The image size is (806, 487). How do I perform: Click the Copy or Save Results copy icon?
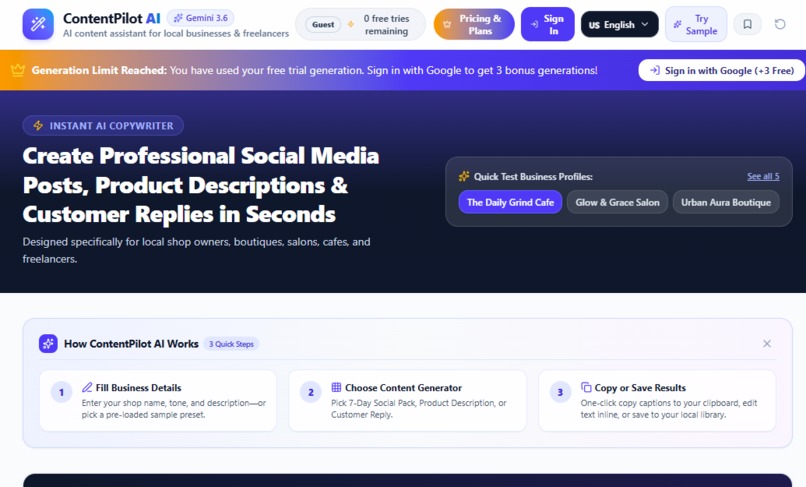(586, 387)
